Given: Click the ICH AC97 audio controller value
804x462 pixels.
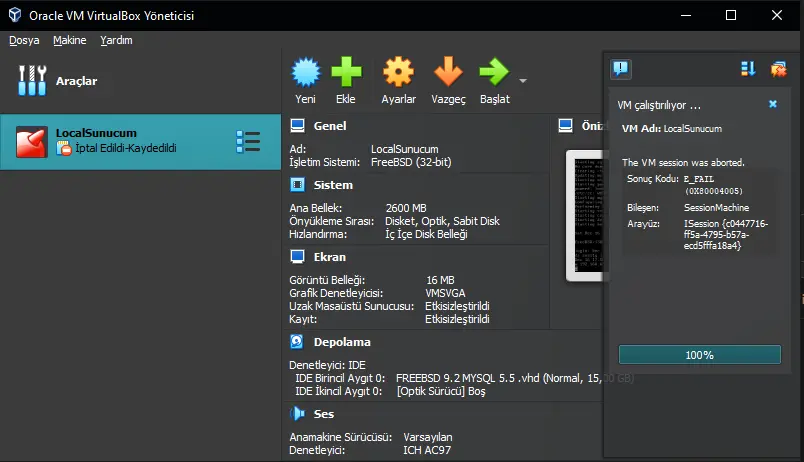Looking at the screenshot, I should click(x=427, y=450).
